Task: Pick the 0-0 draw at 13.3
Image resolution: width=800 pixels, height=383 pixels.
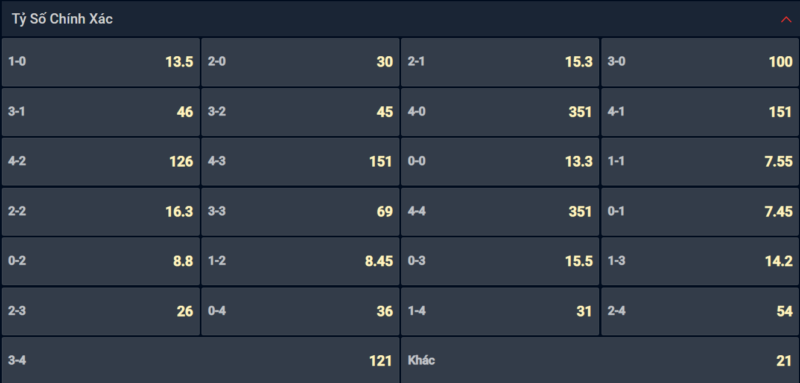Action: tap(500, 162)
